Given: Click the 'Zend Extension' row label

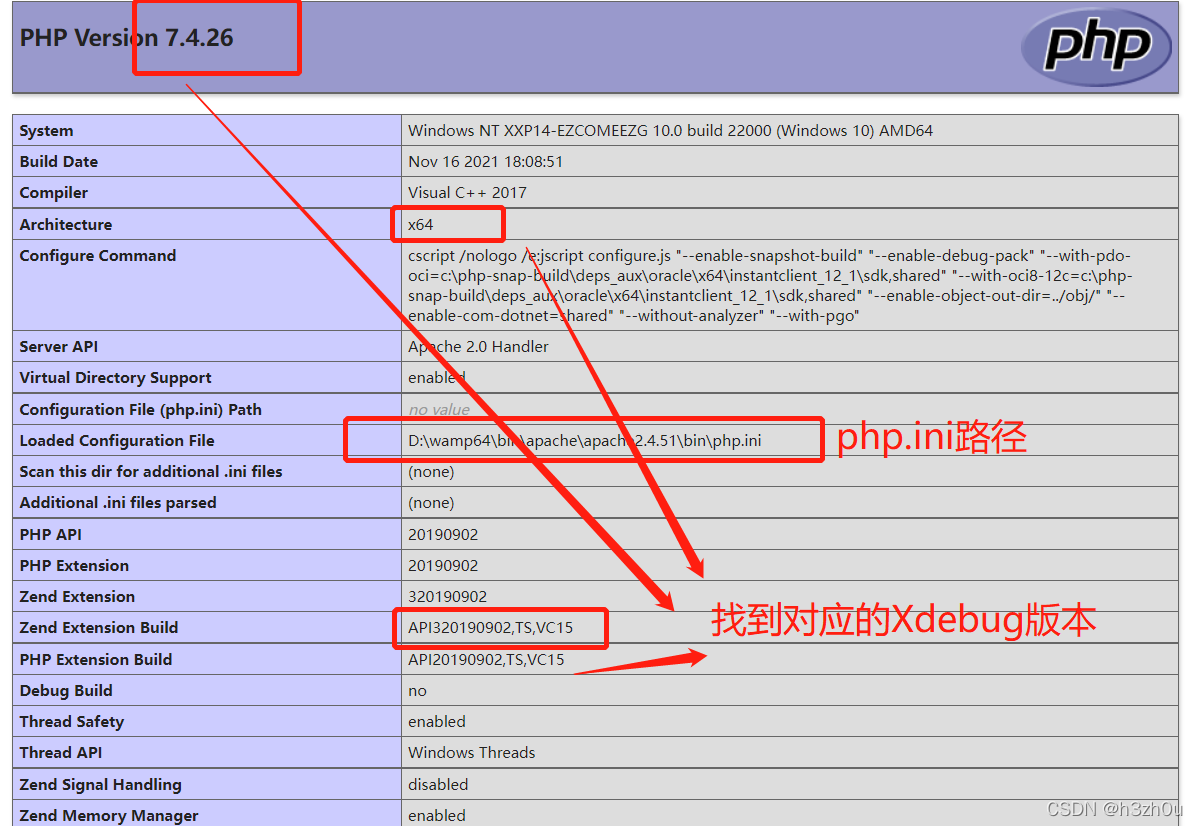Looking at the screenshot, I should click(x=77, y=596).
